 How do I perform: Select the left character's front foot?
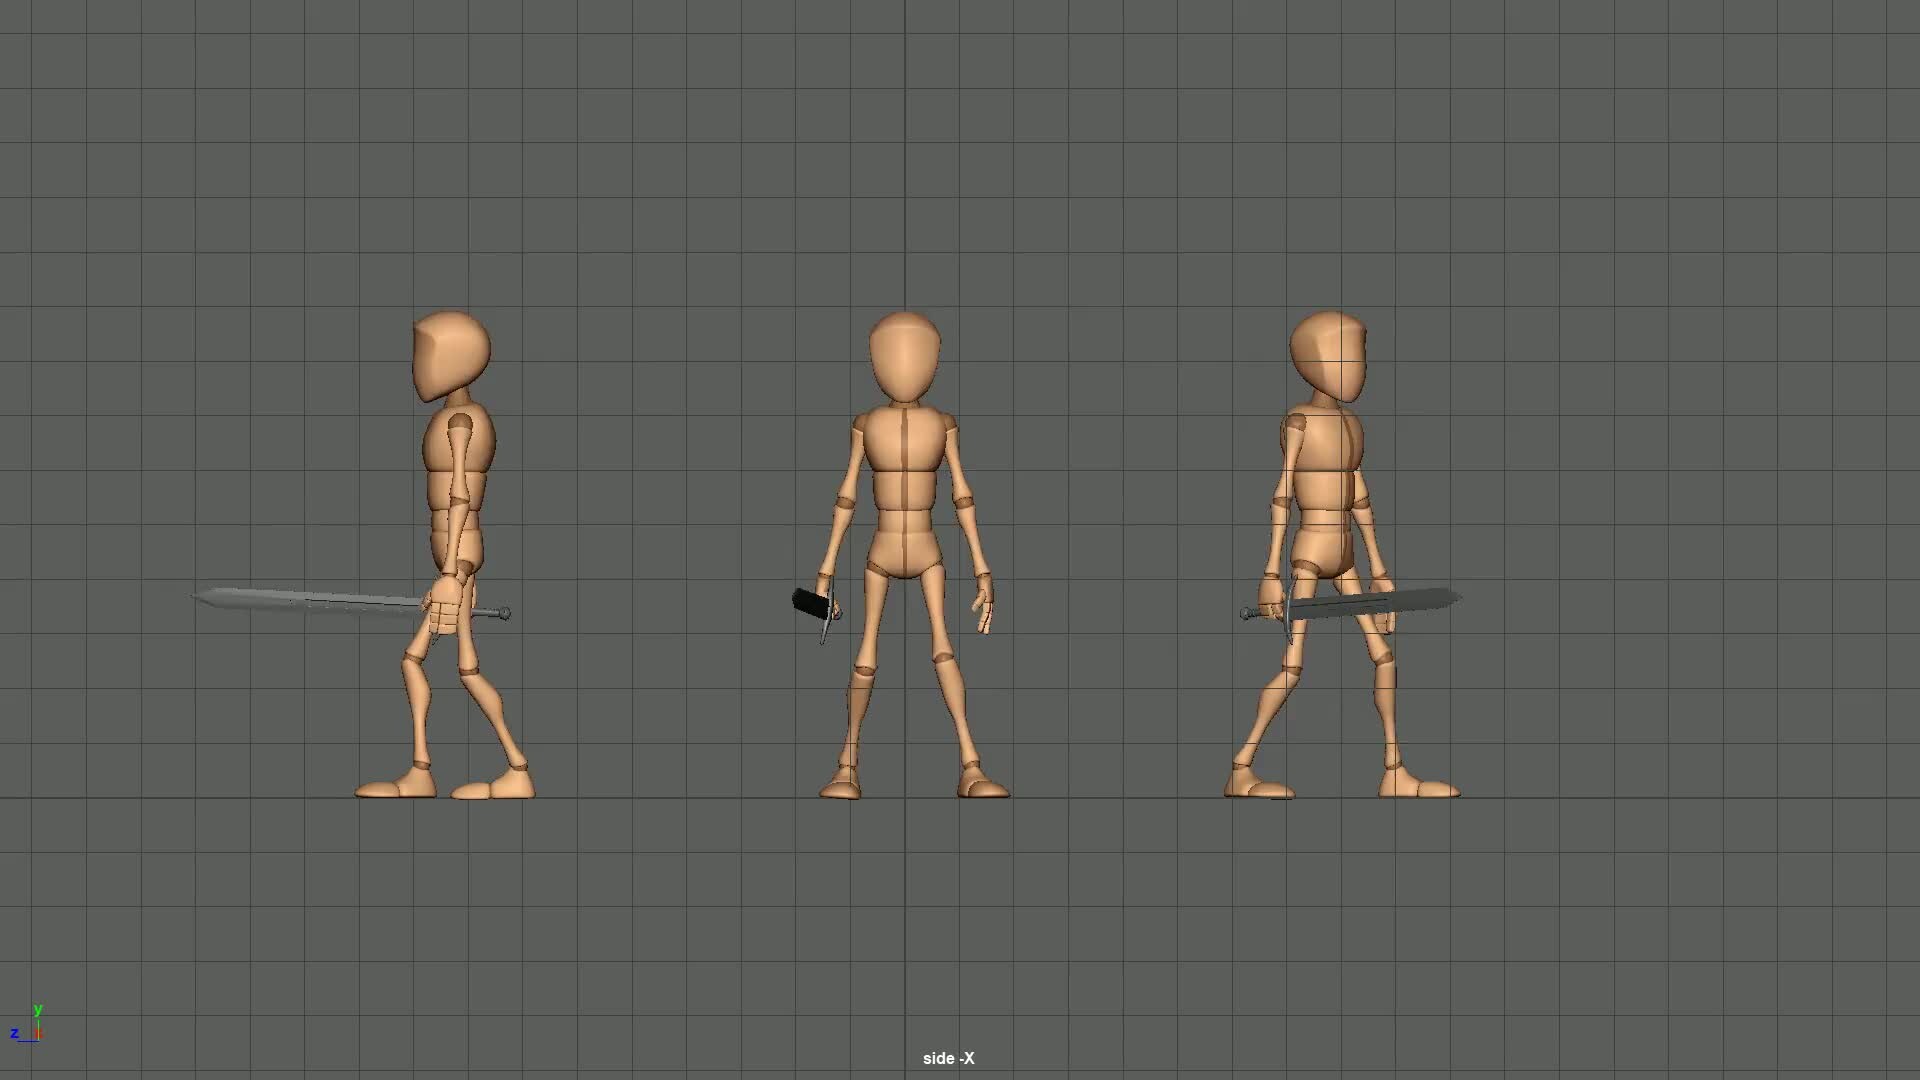tap(395, 788)
